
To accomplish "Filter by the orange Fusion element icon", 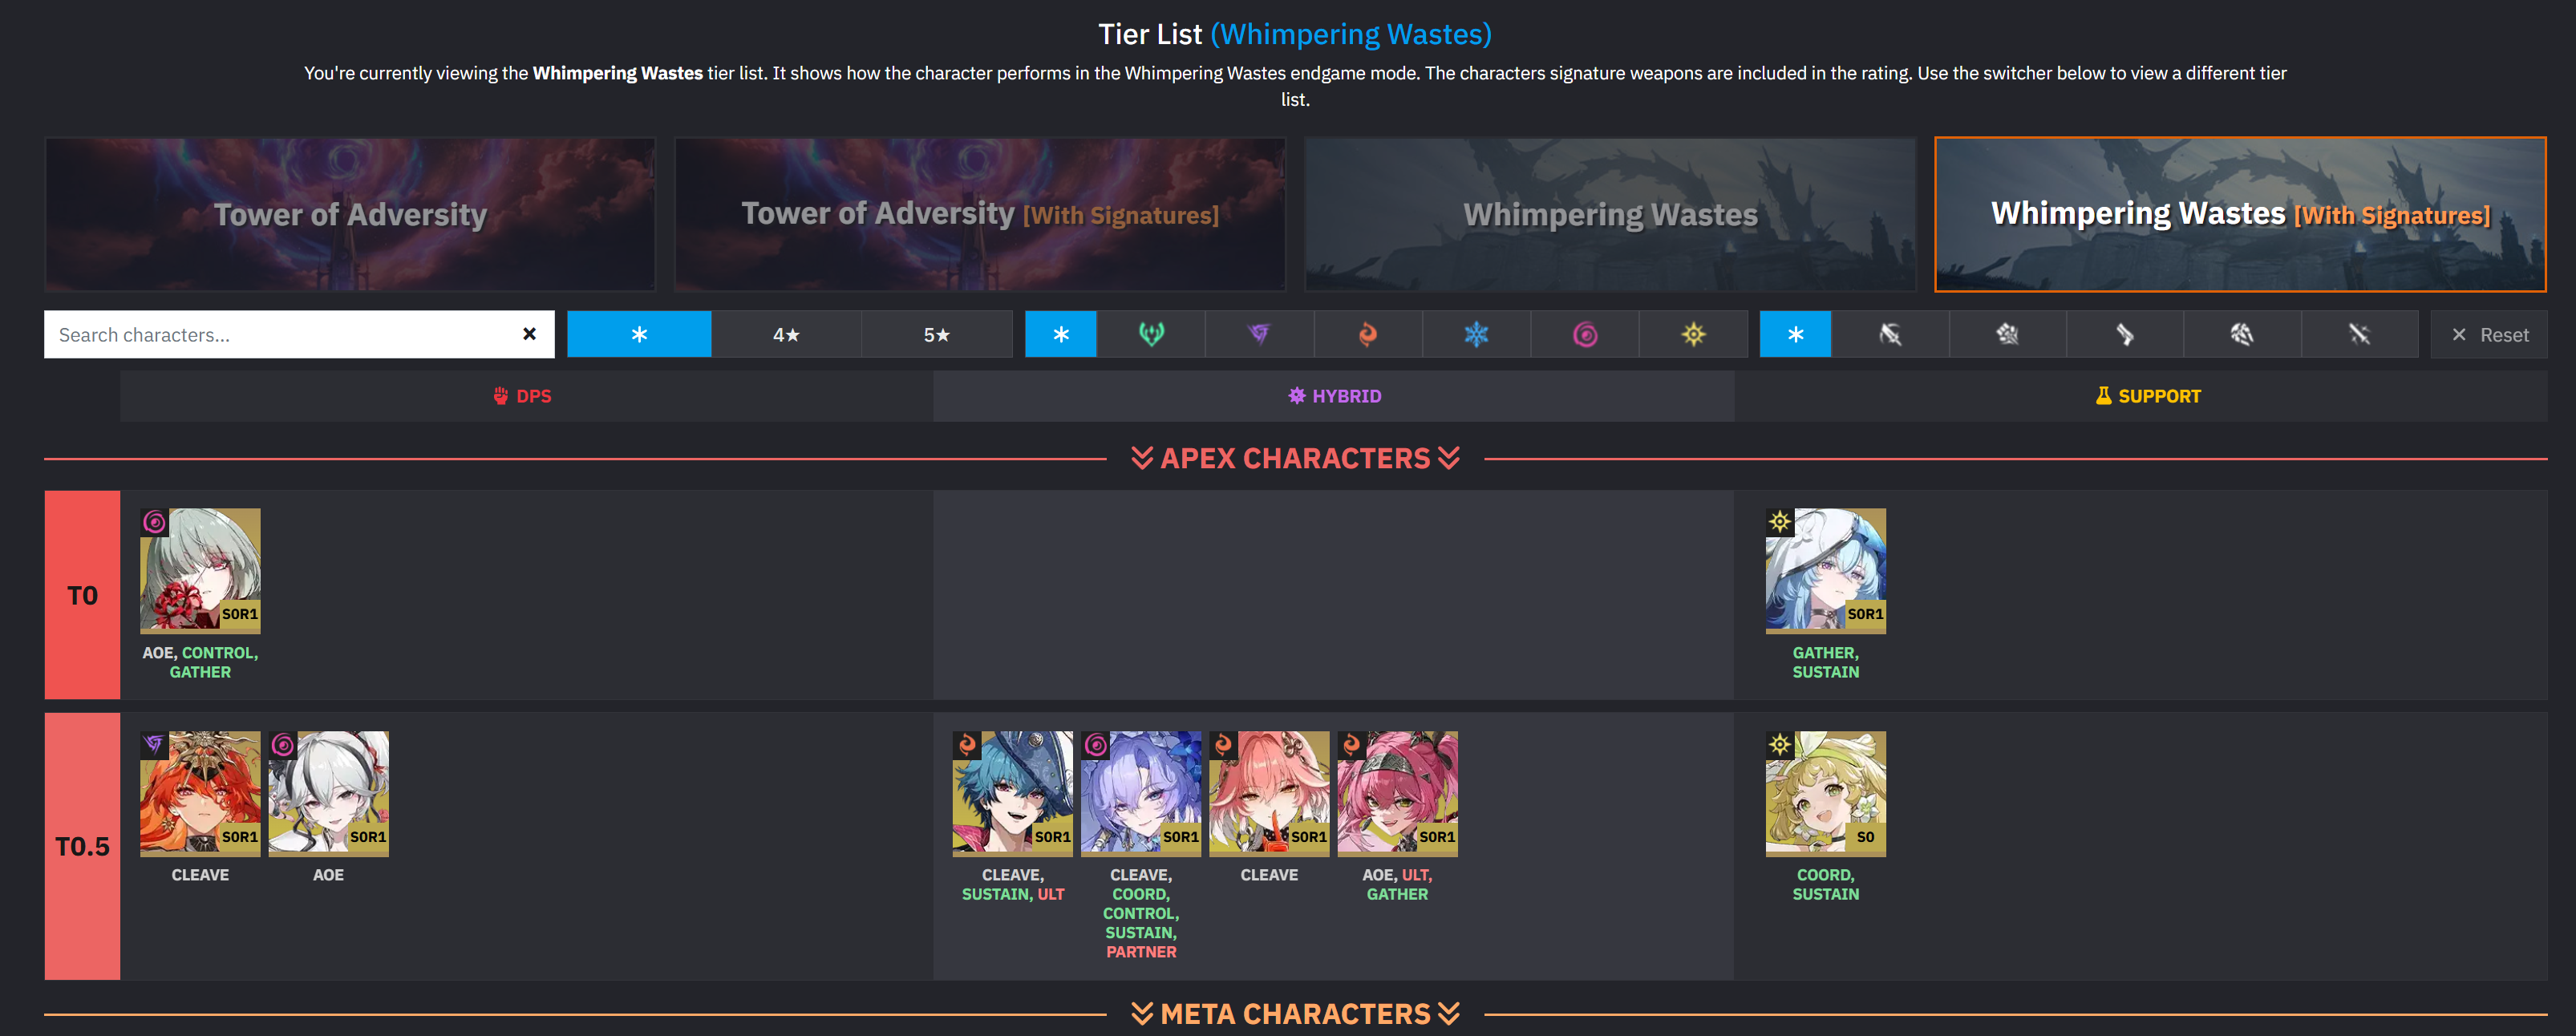I will click(1367, 334).
